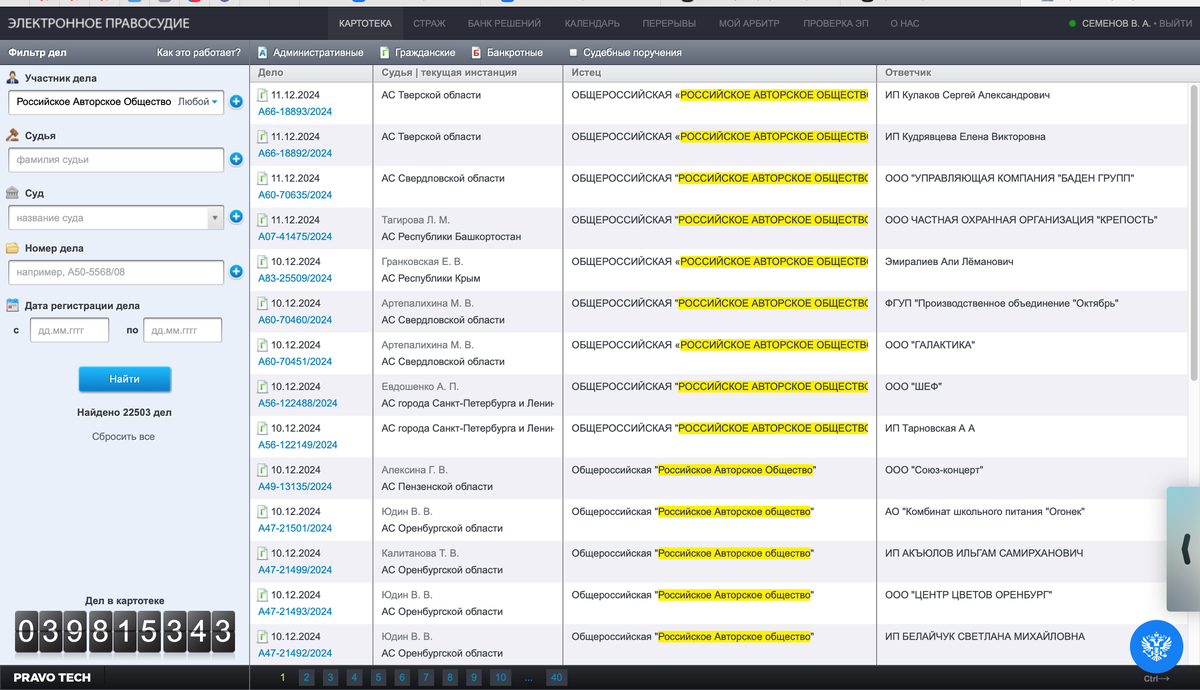The height and width of the screenshot is (690, 1200).
Task: Open case link А60-70451/2024
Action: pyautogui.click(x=295, y=362)
